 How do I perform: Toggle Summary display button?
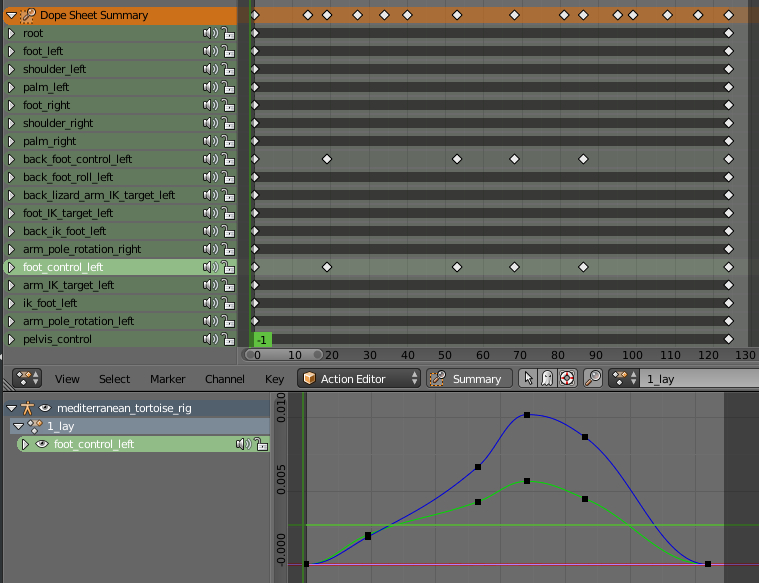(469, 379)
